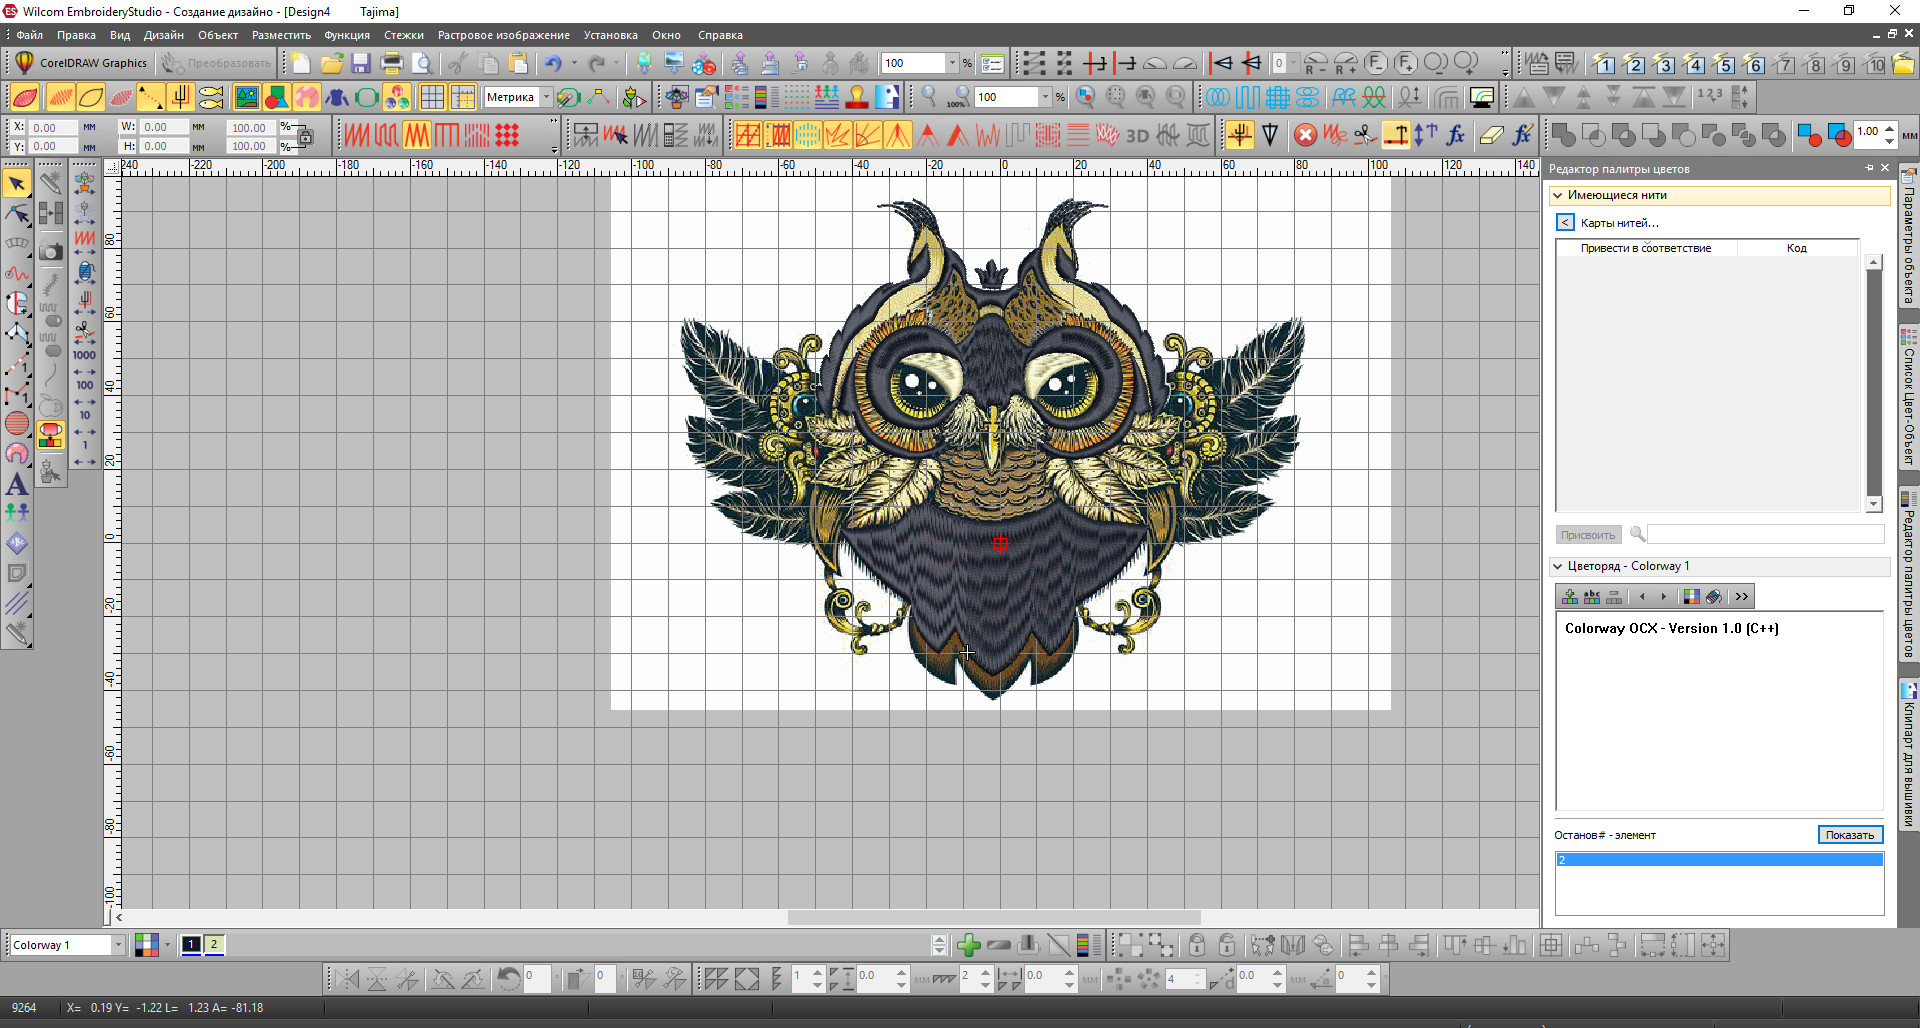The height and width of the screenshot is (1028, 1920).
Task: Toggle the Show Grid icon
Action: (432, 97)
